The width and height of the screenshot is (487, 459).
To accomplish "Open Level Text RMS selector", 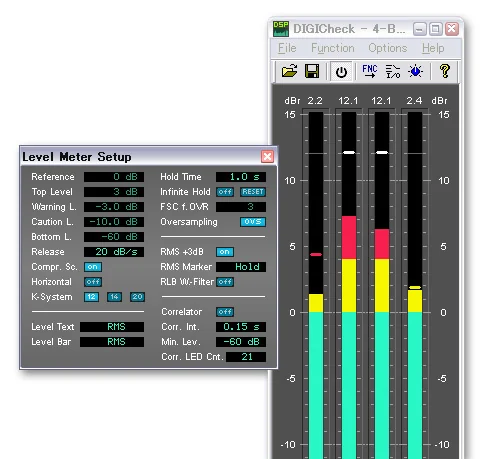I will point(112,327).
